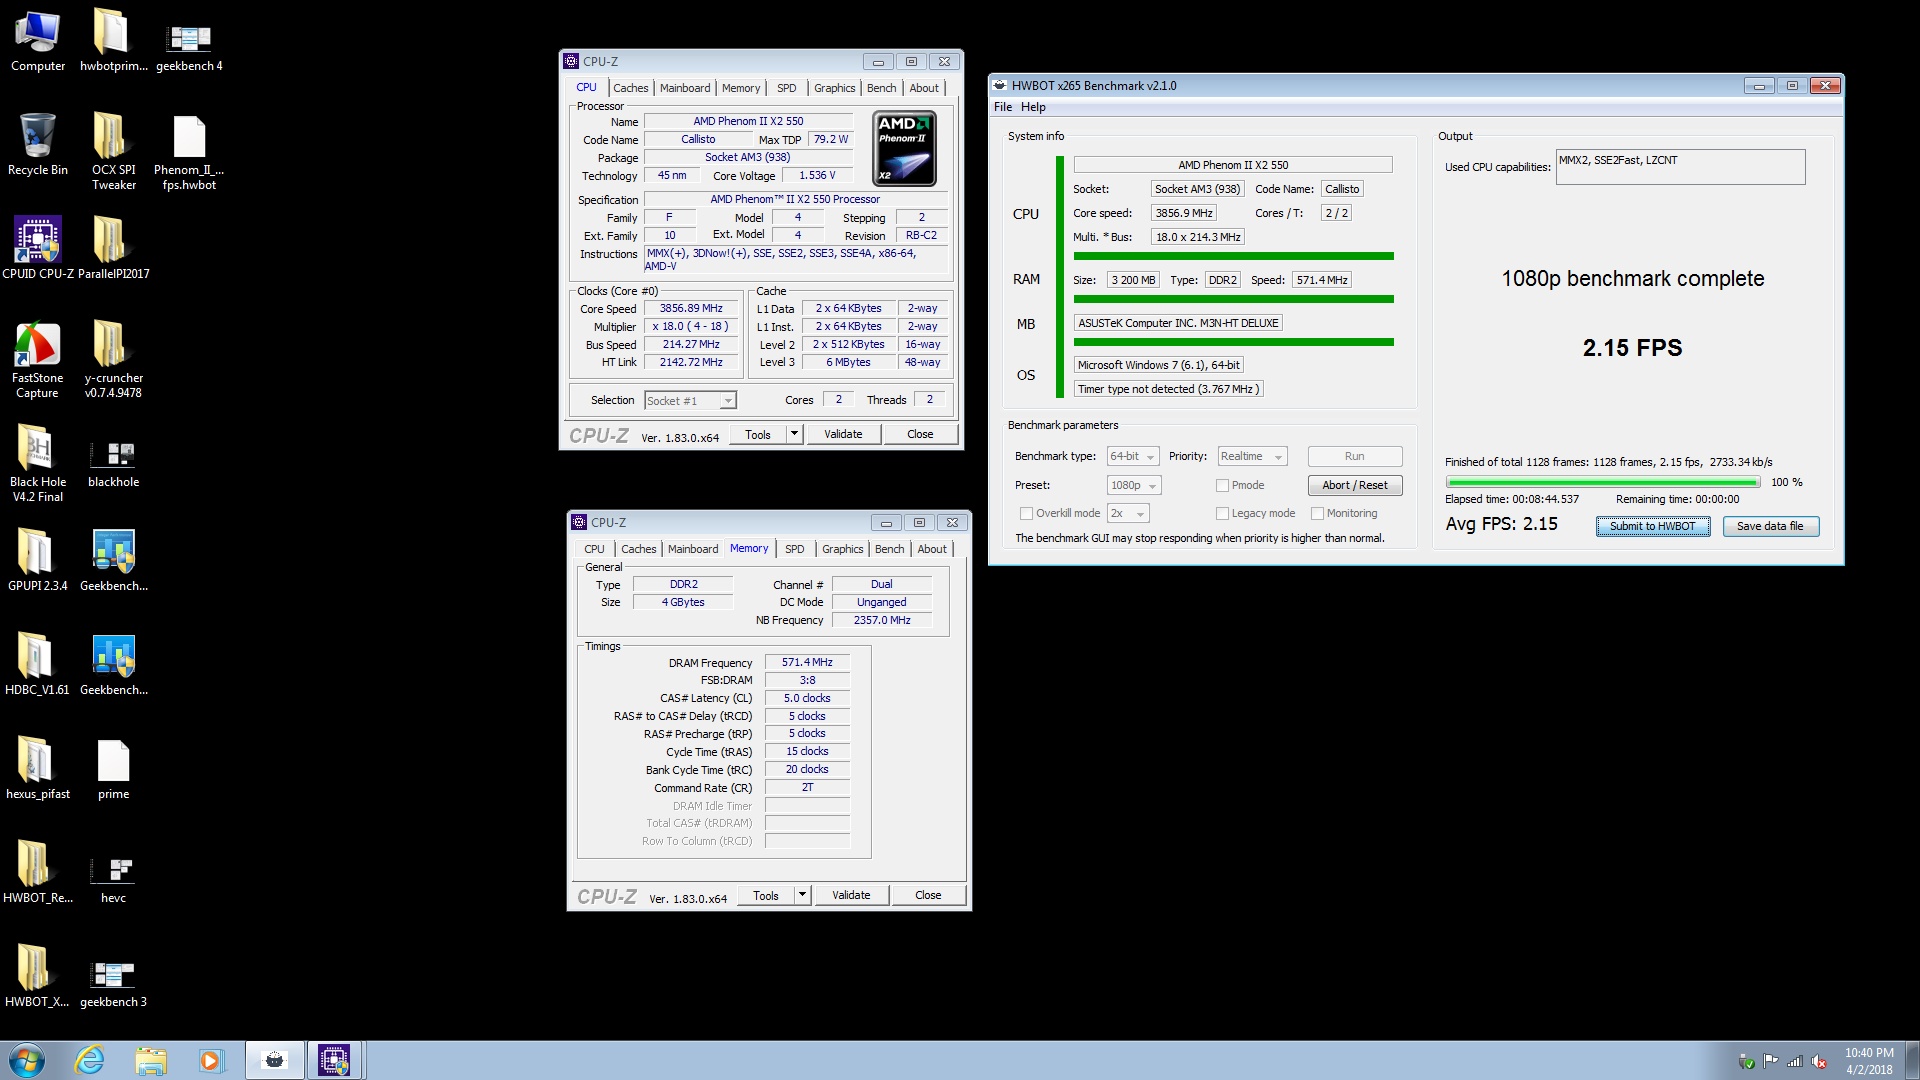
Task: Switch to Mainboard tab in top CPU-Z
Action: [685, 88]
